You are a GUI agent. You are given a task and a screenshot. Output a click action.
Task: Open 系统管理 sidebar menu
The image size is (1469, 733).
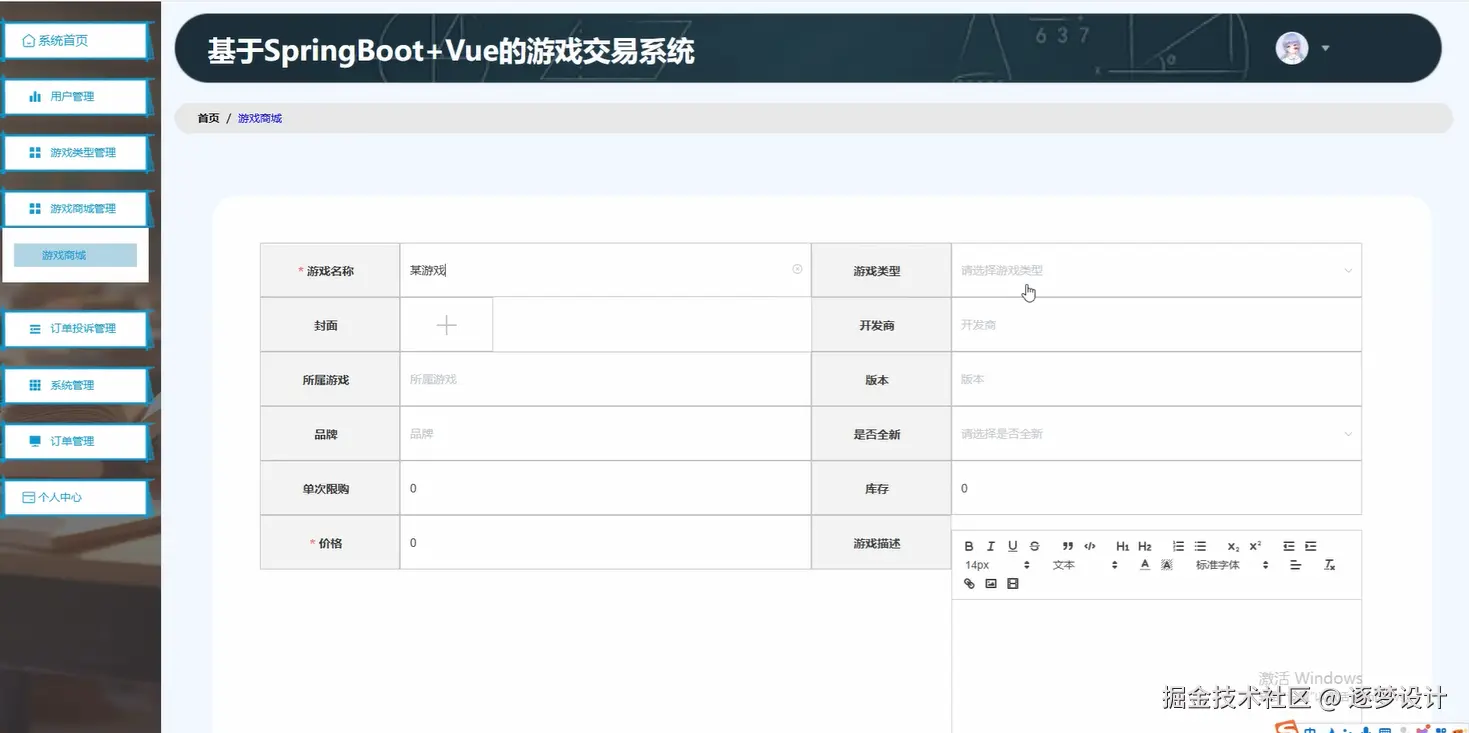pyautogui.click(x=76, y=384)
